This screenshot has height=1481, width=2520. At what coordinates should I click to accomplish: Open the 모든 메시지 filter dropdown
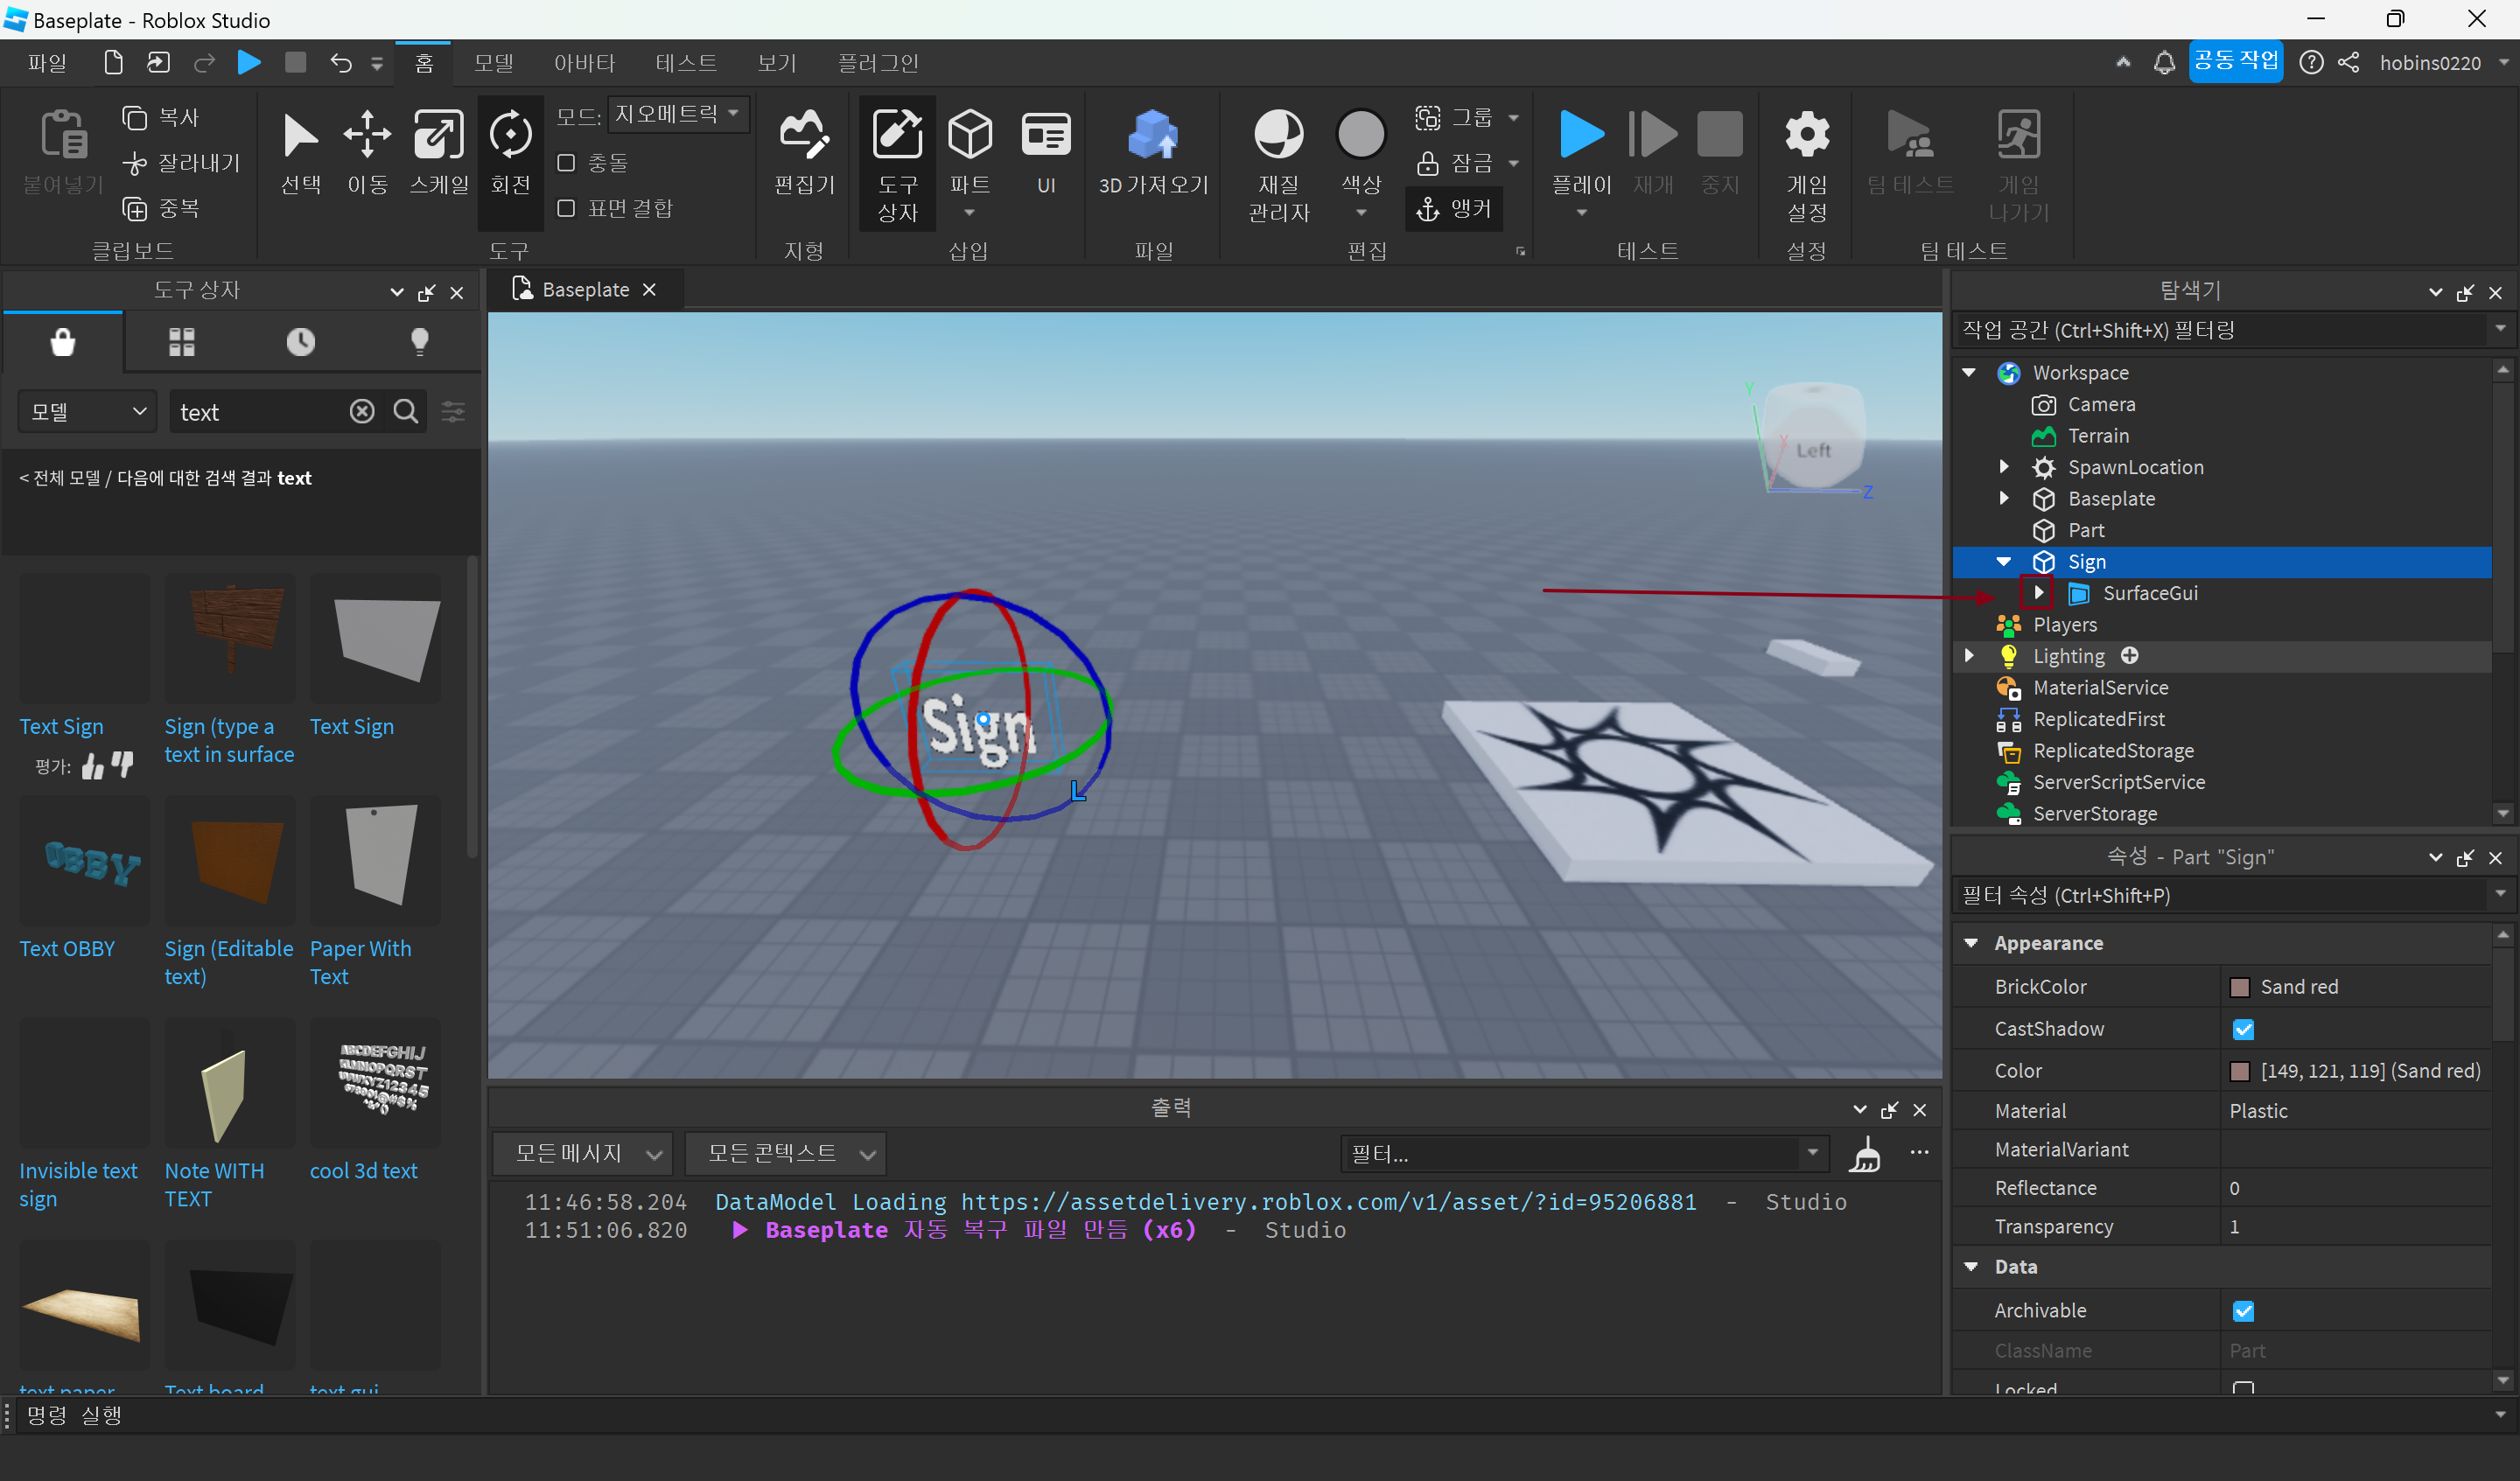[x=582, y=1154]
